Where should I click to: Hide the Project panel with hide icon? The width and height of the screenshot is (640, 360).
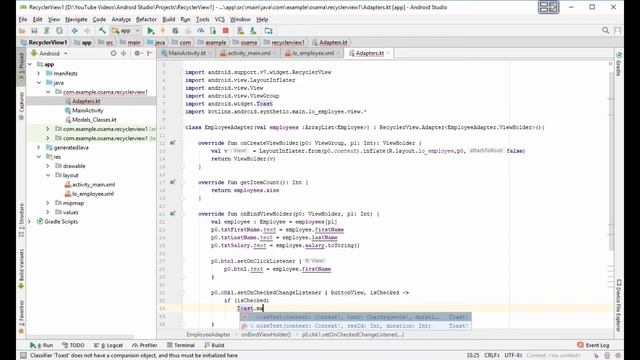click(x=149, y=53)
